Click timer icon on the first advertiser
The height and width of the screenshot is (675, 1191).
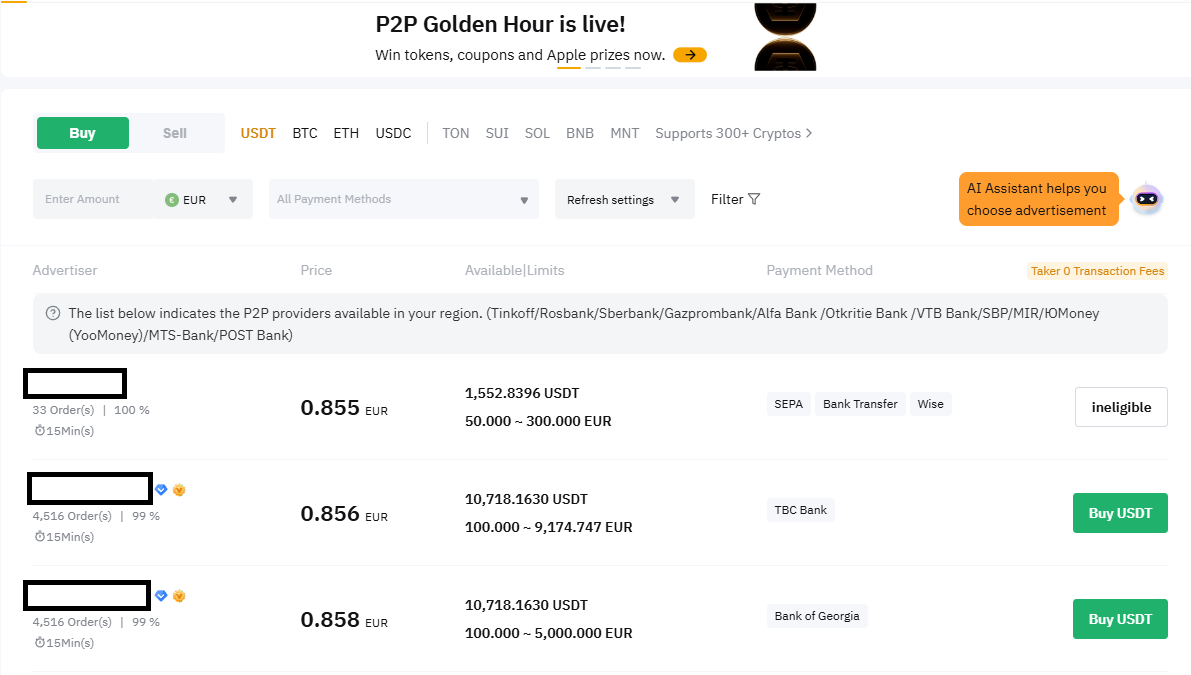point(39,431)
